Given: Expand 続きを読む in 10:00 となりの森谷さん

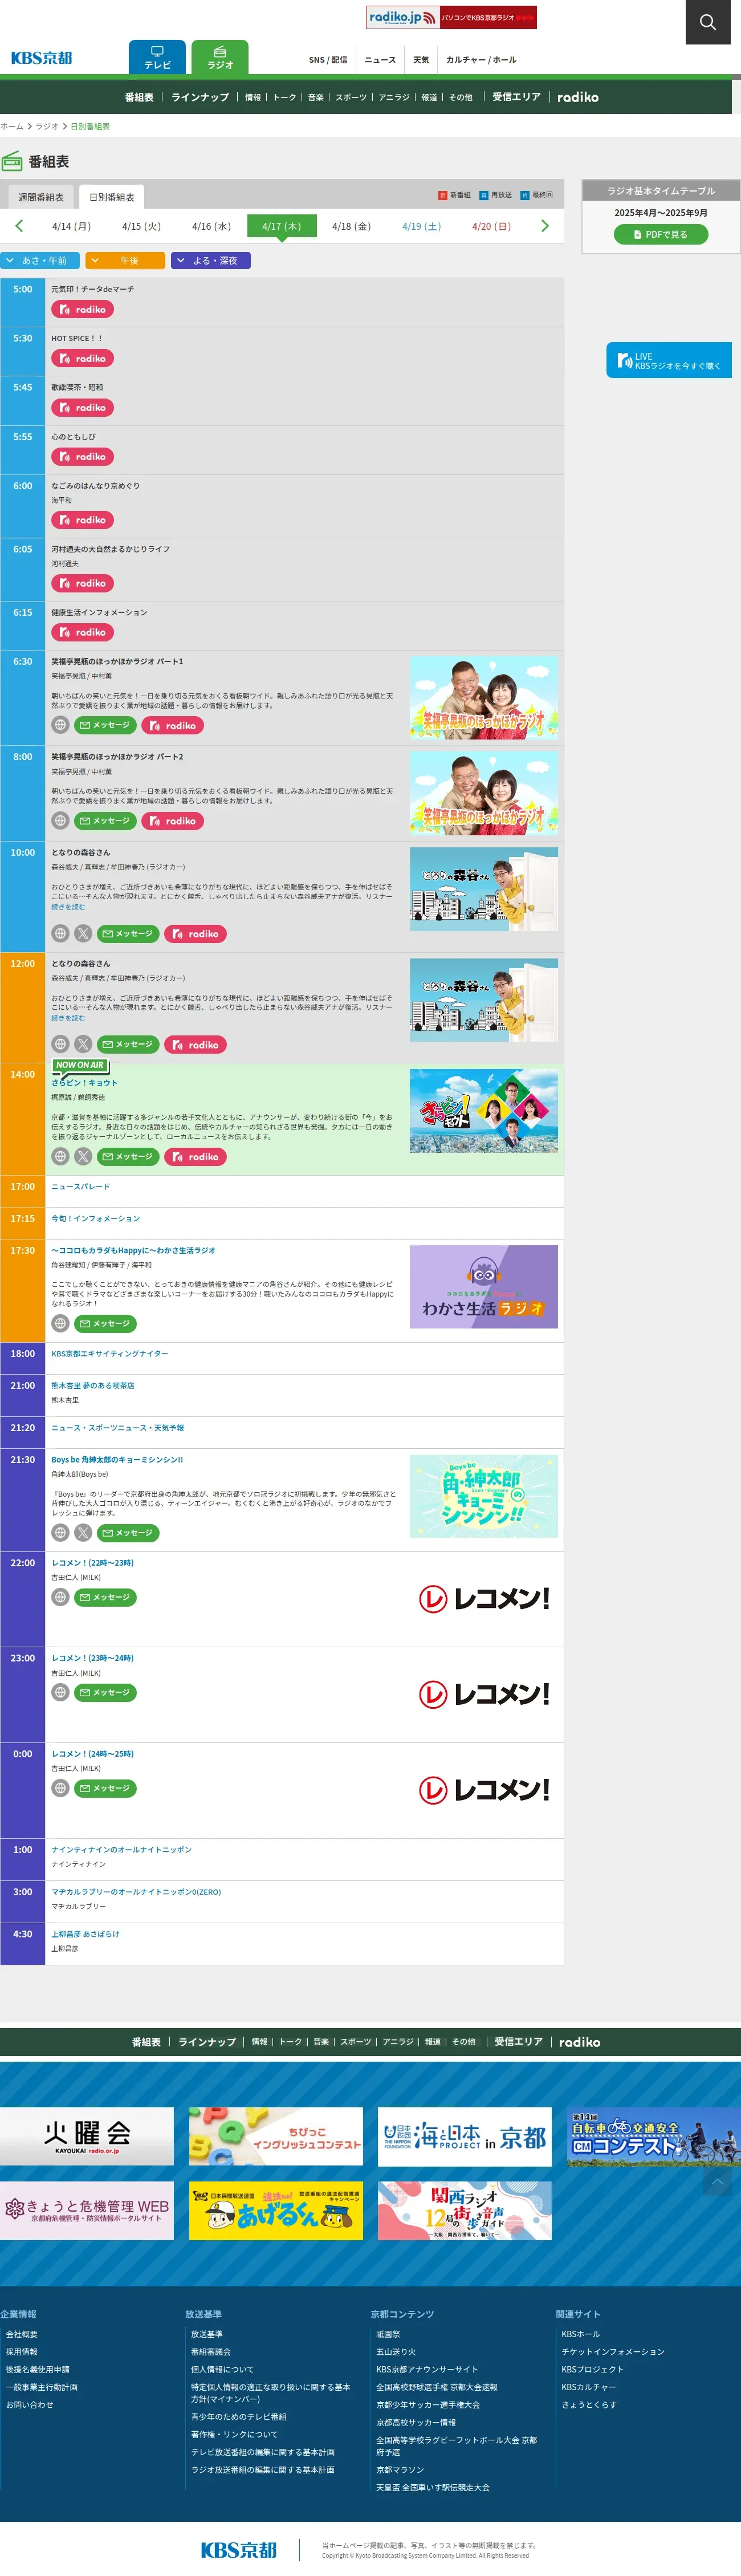Looking at the screenshot, I should pos(68,907).
